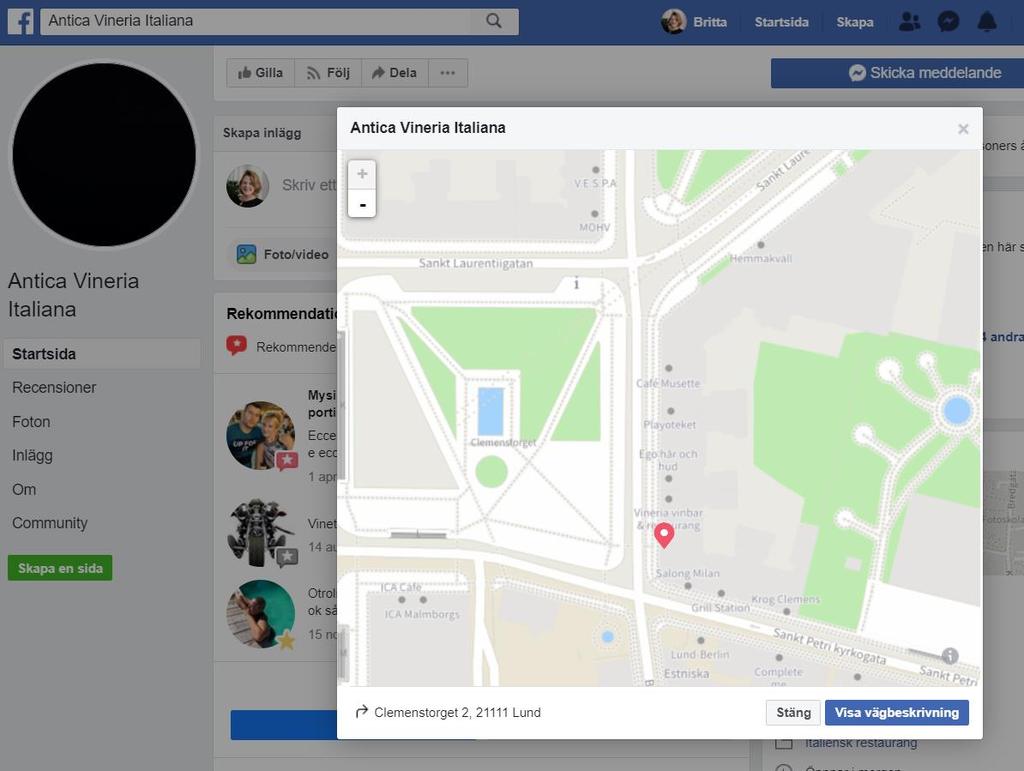Click the Stäng button
Viewport: 1024px width, 771px height.
pos(793,712)
